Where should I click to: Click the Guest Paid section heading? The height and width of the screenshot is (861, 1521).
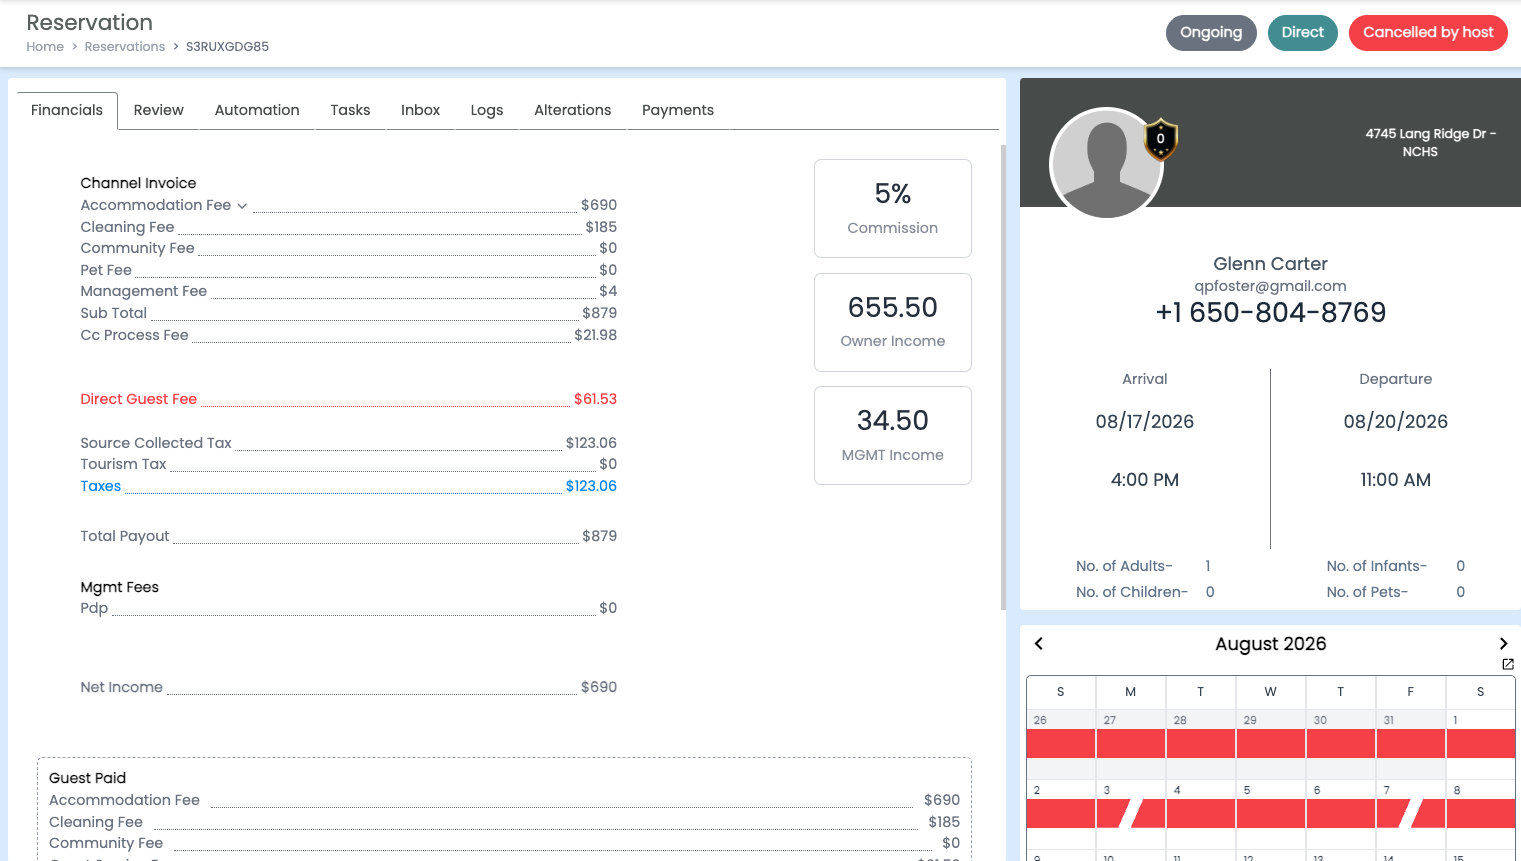coord(88,778)
